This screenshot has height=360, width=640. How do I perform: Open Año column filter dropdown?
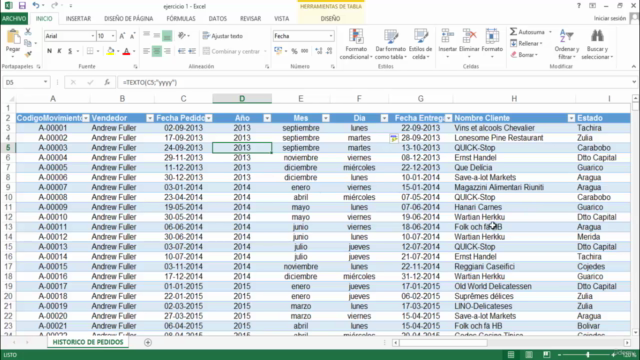pyautogui.click(x=267, y=118)
